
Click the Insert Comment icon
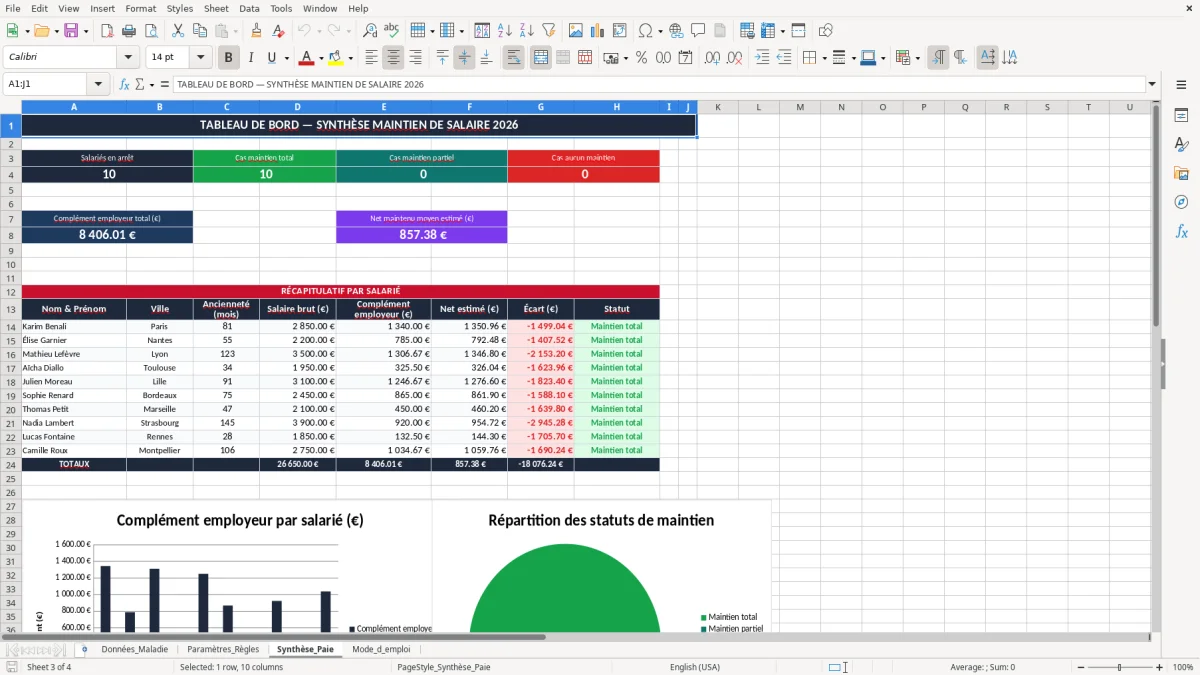tap(697, 31)
